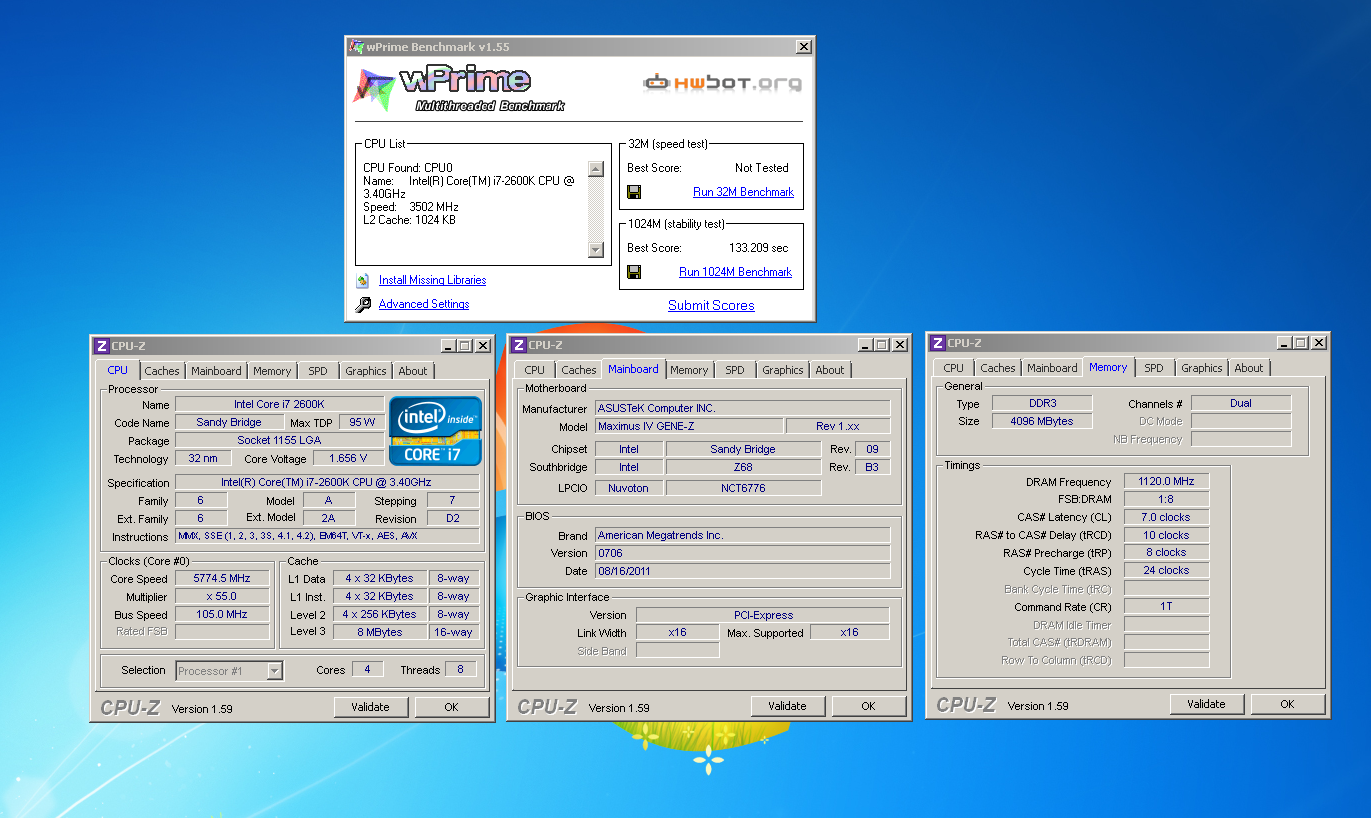Screen dimensions: 1371x818
Task: Click the Multiplier value x 55.0
Action: tap(222, 596)
